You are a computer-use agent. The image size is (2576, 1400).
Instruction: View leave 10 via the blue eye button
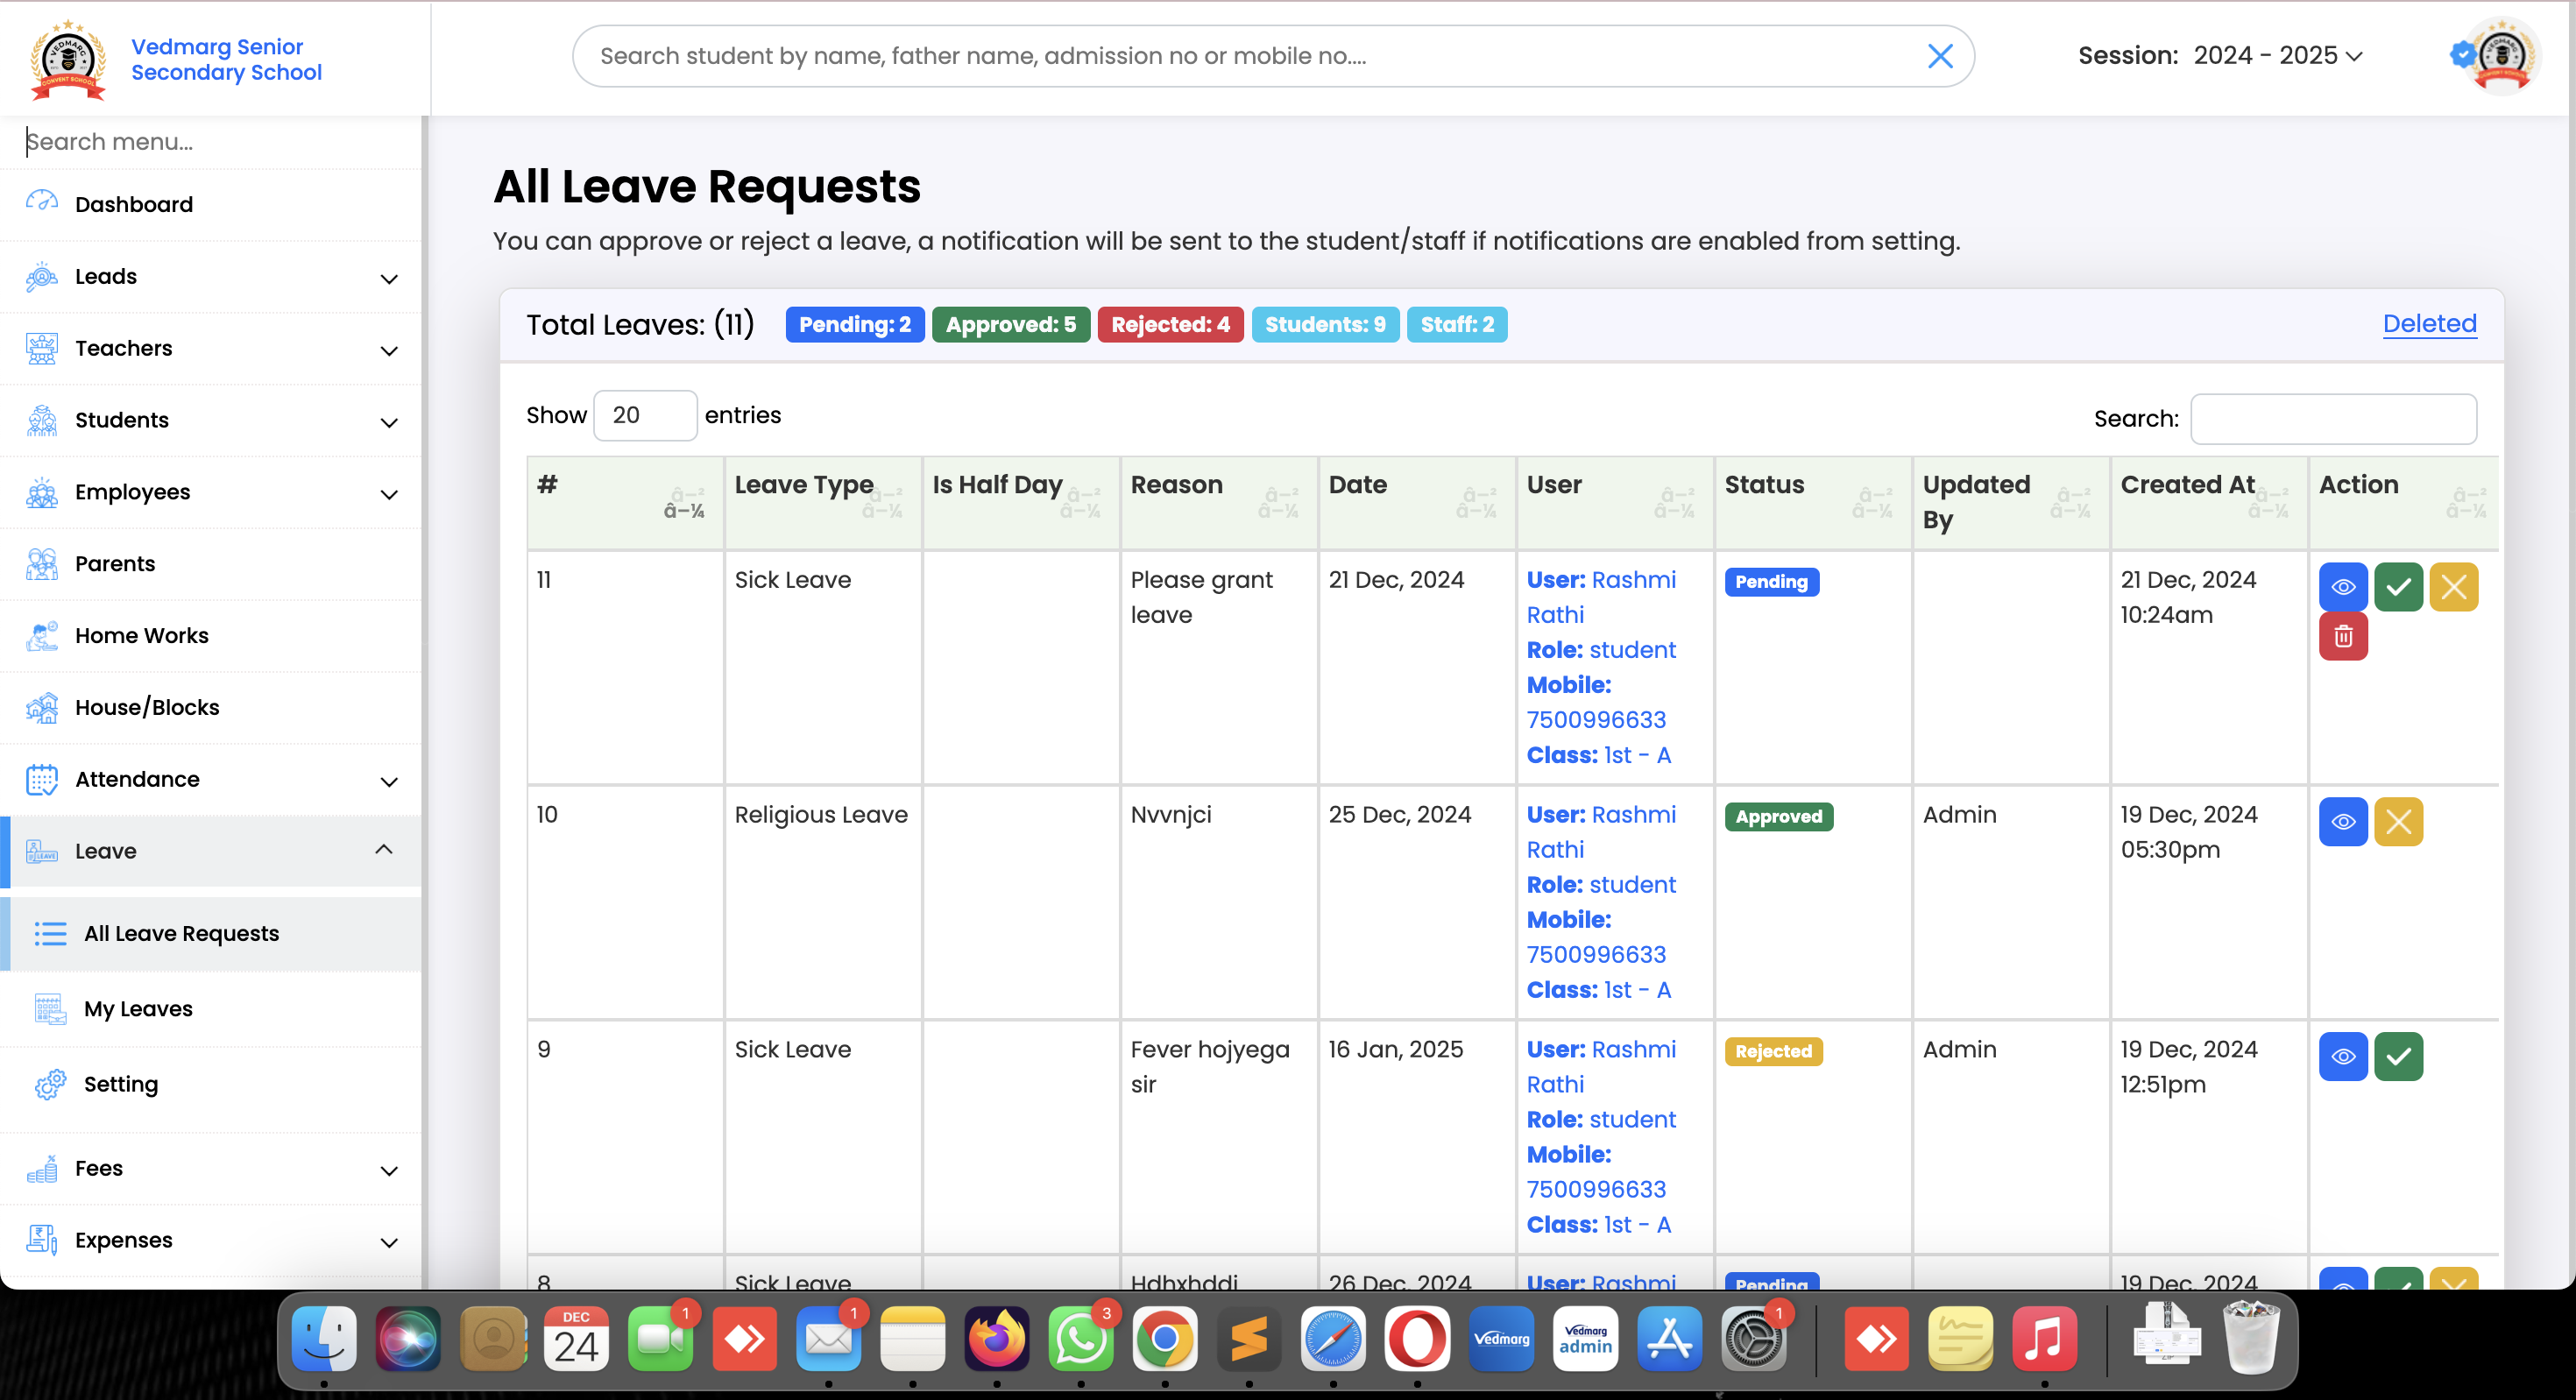coord(2342,822)
